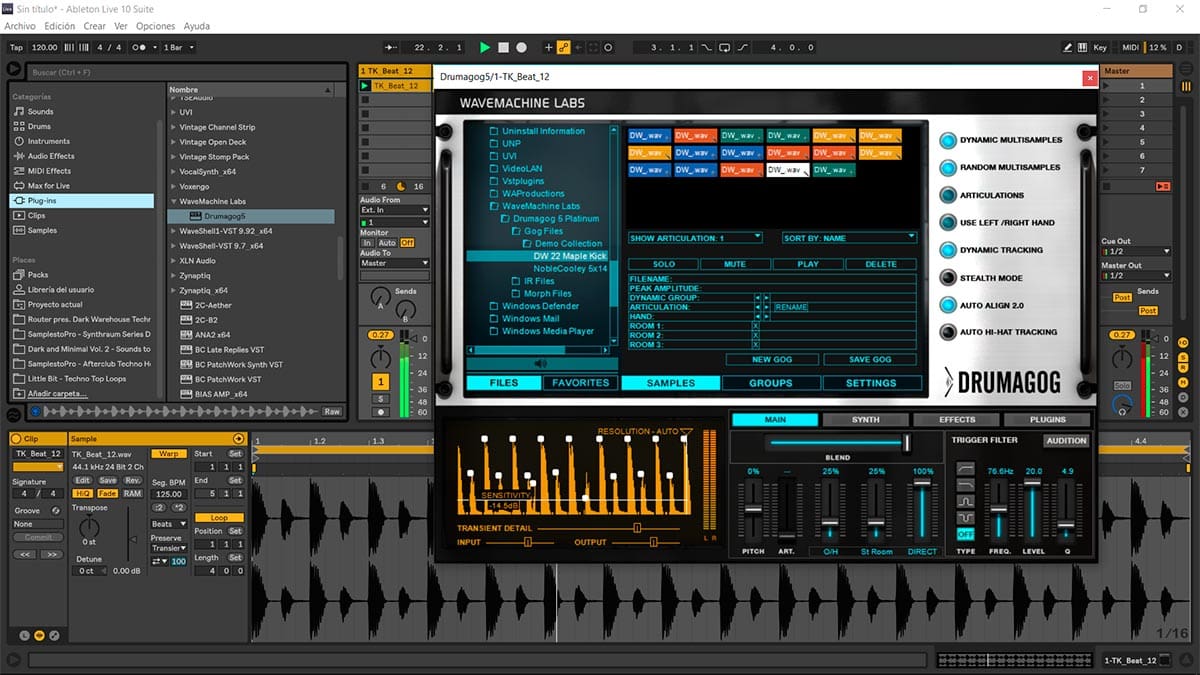1200x675 pixels.
Task: Expand the Zynaptiq_x64 folder
Action: point(173,290)
